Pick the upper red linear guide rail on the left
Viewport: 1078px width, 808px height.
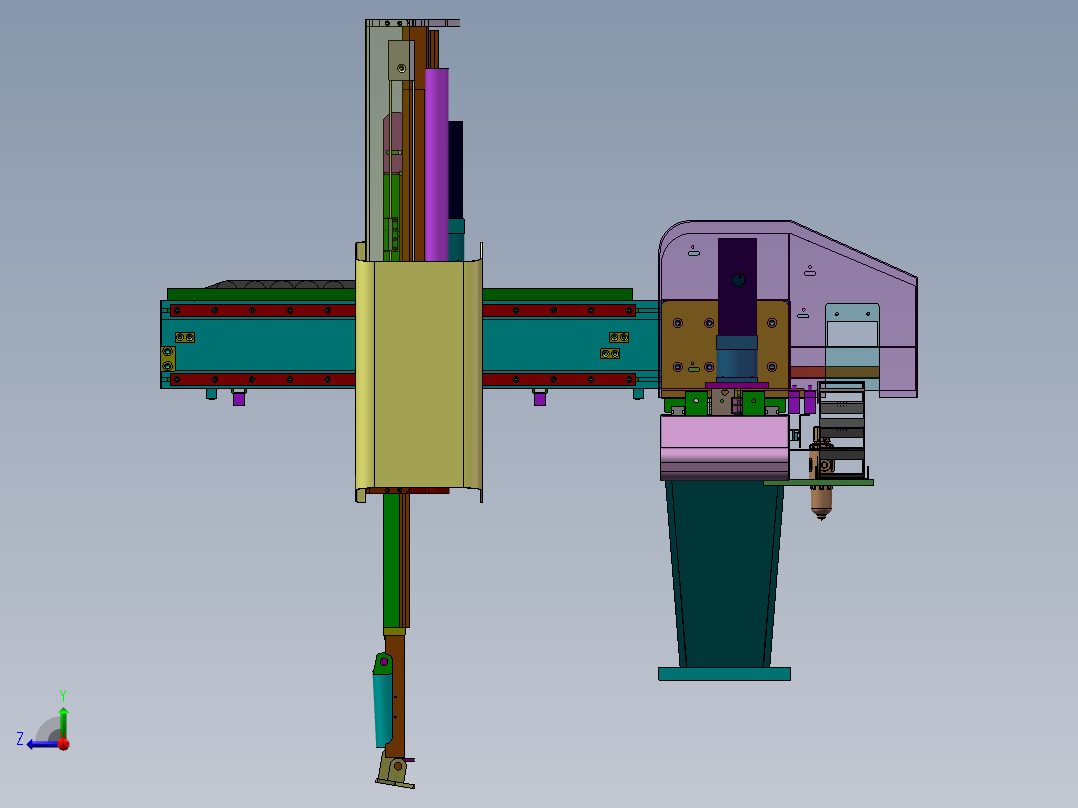[x=262, y=311]
